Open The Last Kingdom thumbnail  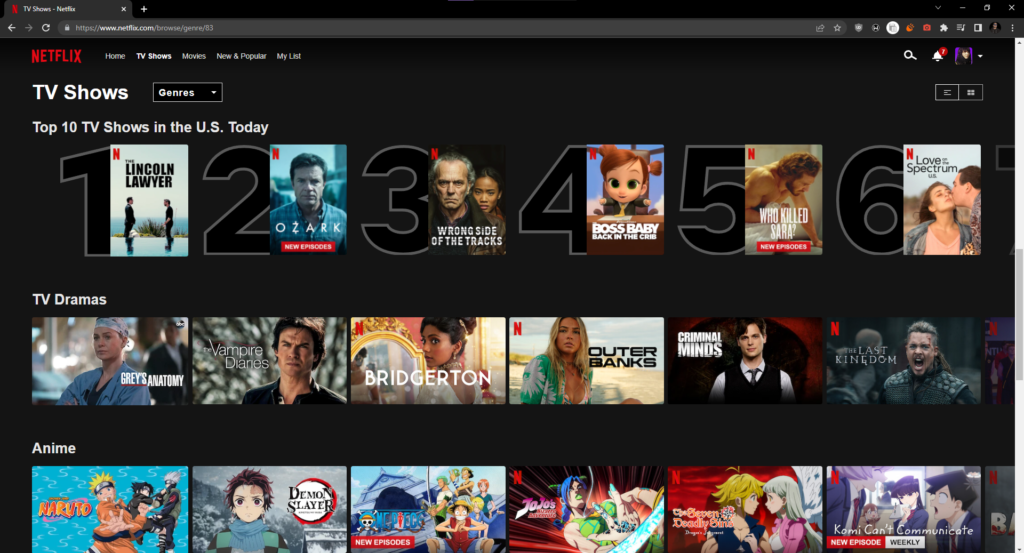[903, 361]
